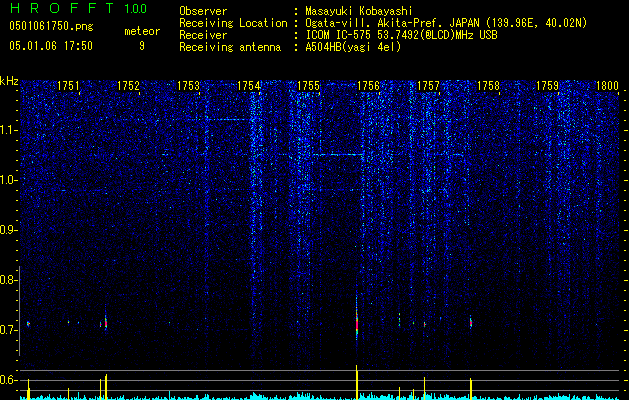This screenshot has width=629, height=400.
Task: Click the 'Receiving antenna' label
Action: pos(230,47)
